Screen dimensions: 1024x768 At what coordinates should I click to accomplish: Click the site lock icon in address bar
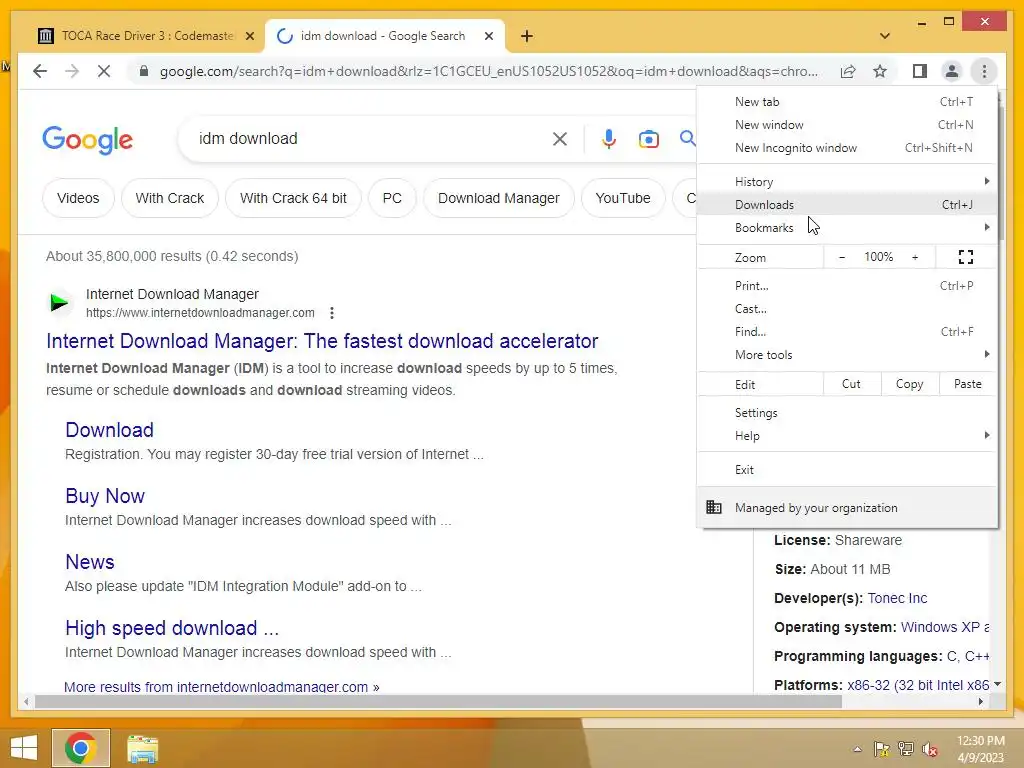144,71
